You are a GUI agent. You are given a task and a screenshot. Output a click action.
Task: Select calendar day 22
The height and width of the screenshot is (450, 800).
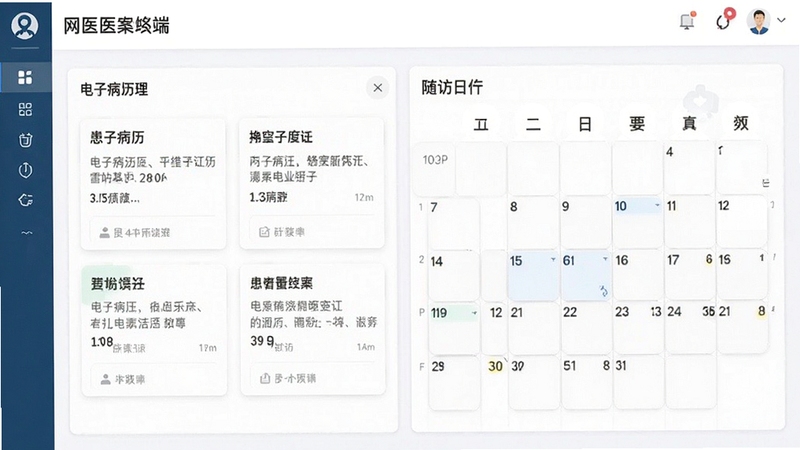pos(585,328)
